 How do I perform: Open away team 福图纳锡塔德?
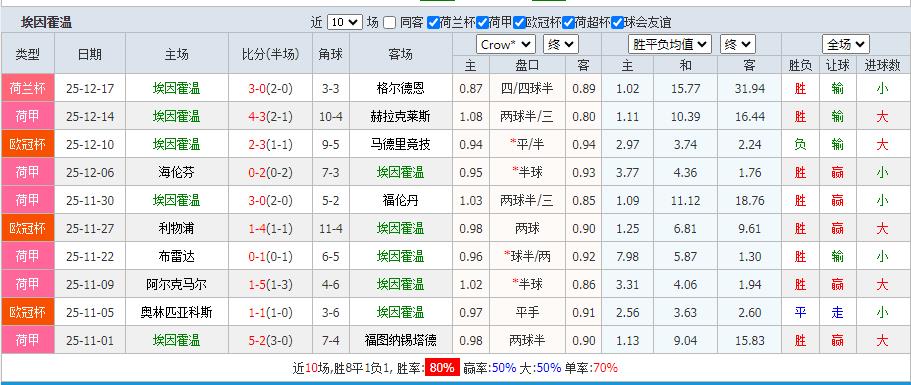coord(400,340)
